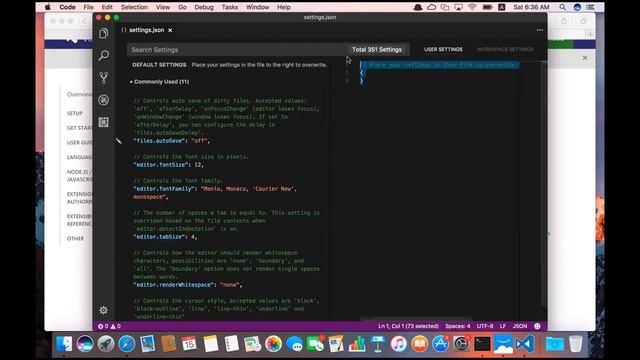Click the "editor.fontFamily" setting line

pos(215,193)
